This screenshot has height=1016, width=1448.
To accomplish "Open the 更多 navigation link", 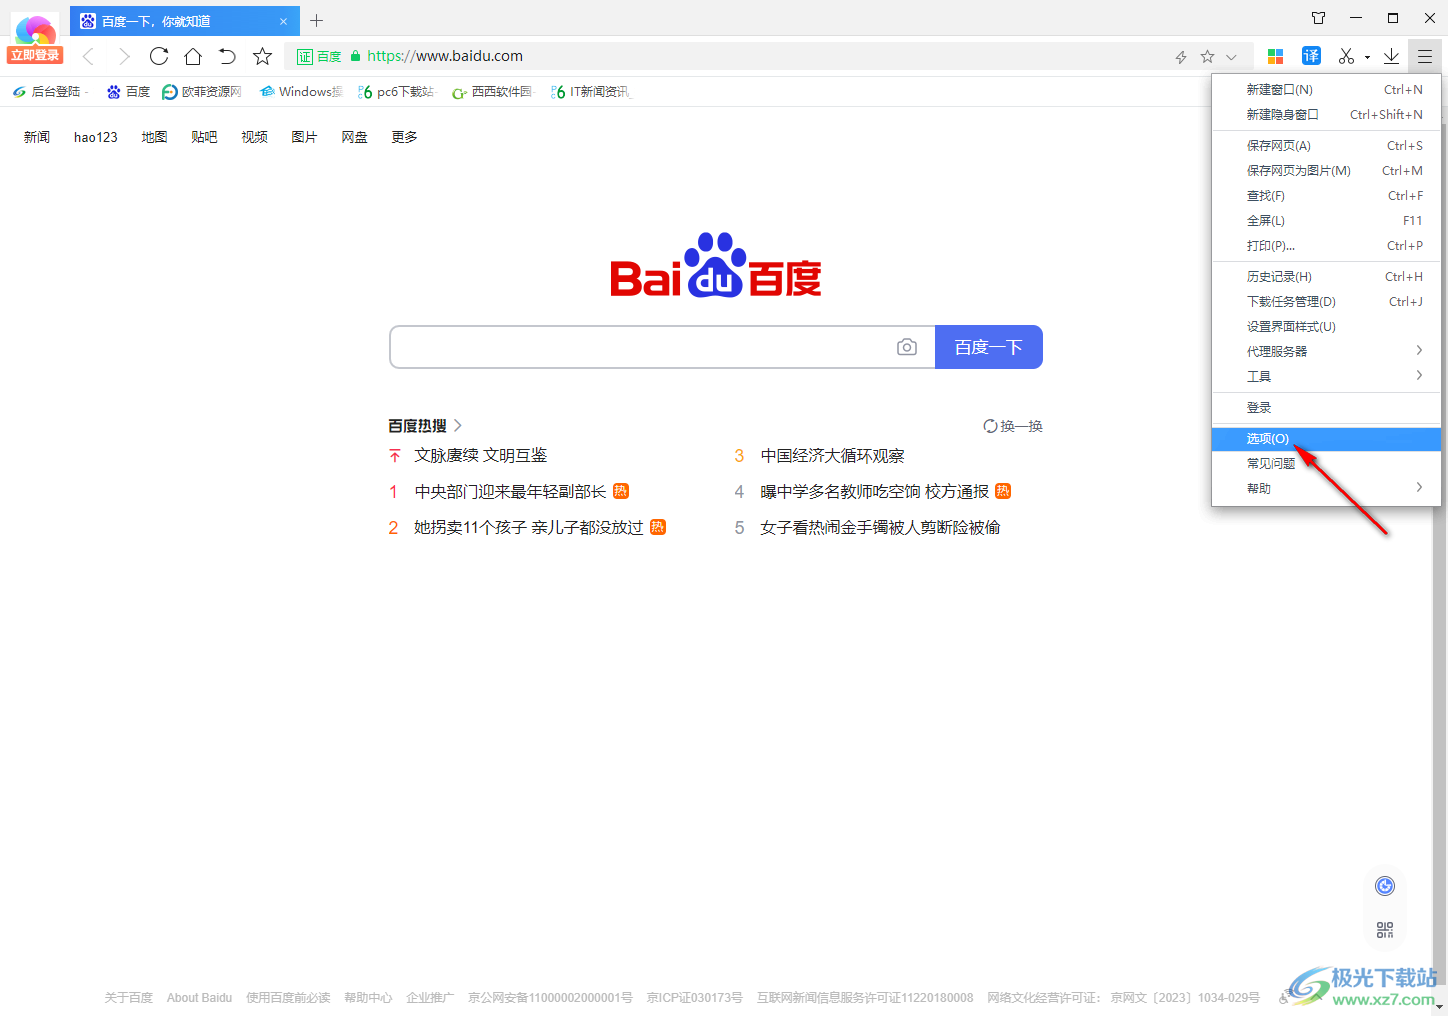I will pyautogui.click(x=404, y=137).
